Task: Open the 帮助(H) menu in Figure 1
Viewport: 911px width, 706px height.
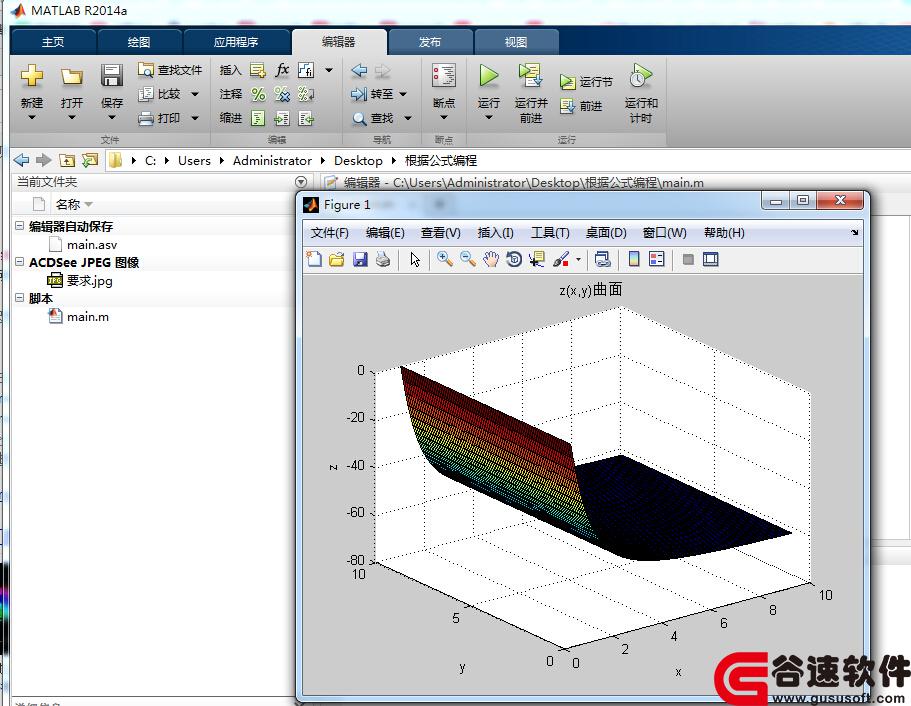Action: coord(724,233)
